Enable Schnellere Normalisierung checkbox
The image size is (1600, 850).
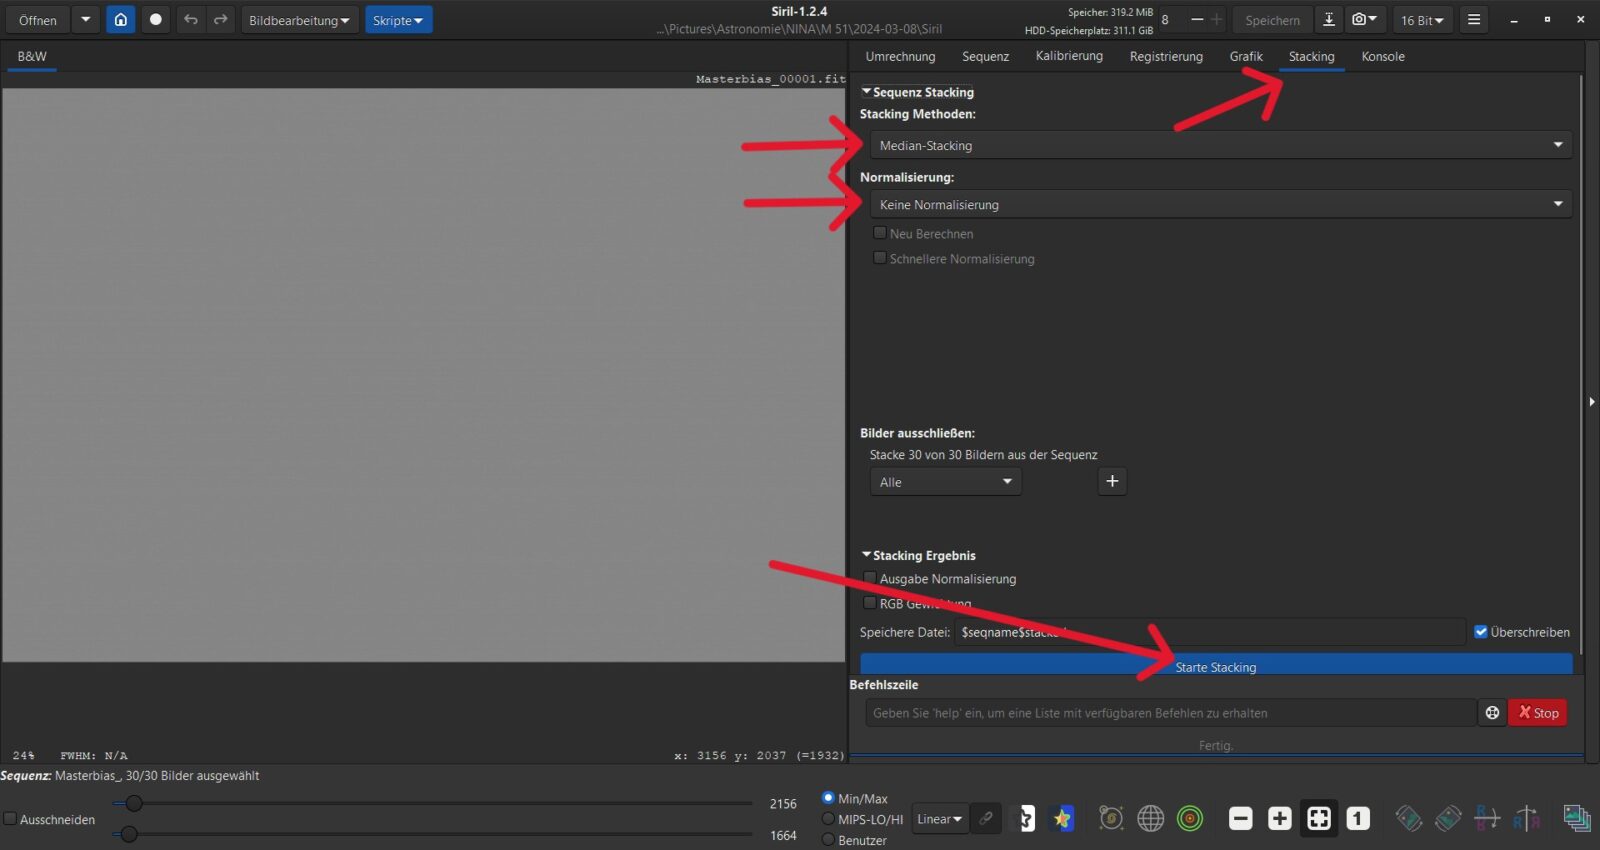click(880, 258)
